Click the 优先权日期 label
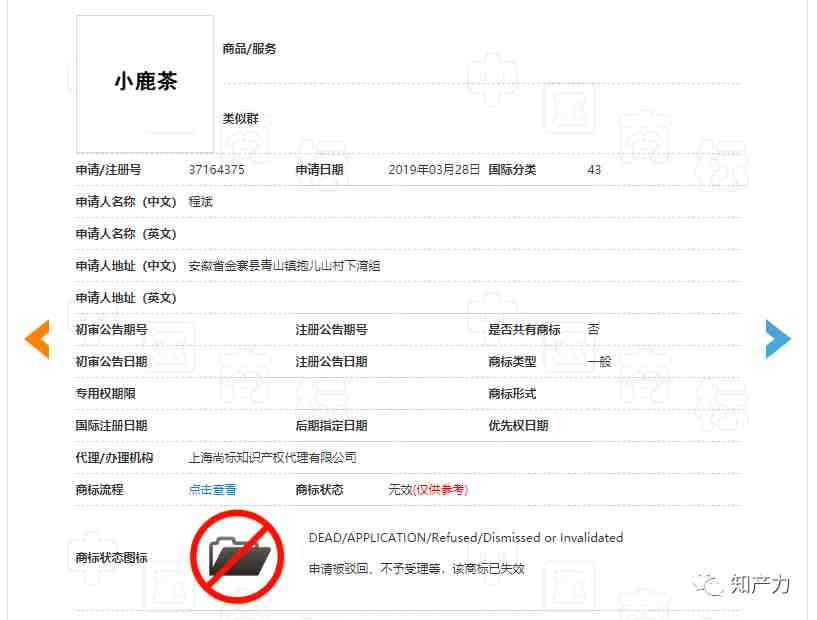This screenshot has width=817, height=620. (518, 426)
